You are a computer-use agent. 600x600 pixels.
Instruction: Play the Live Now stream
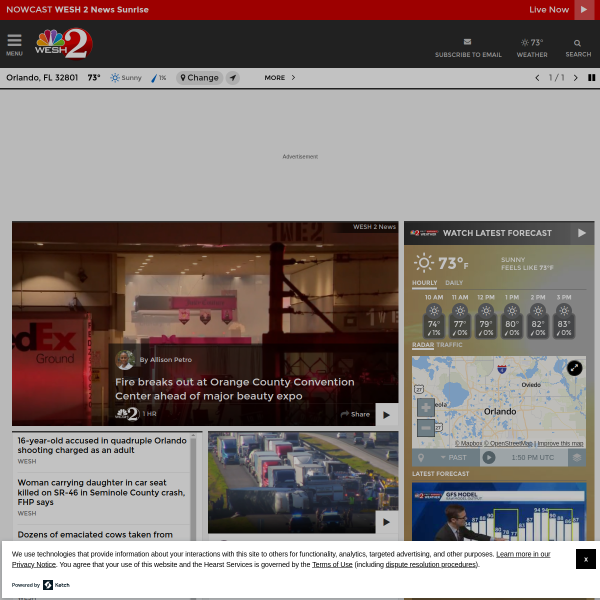click(x=586, y=9)
